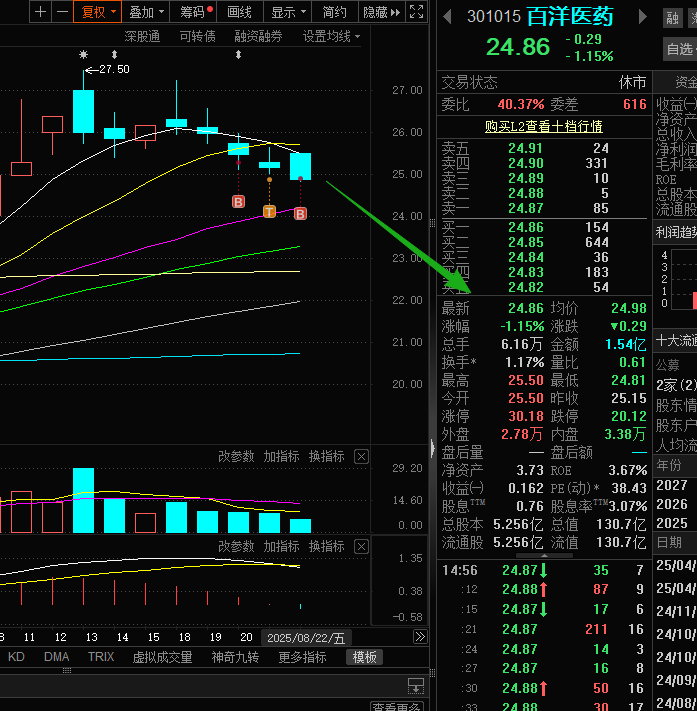Click the panel collapse icon at bottom

(416, 686)
